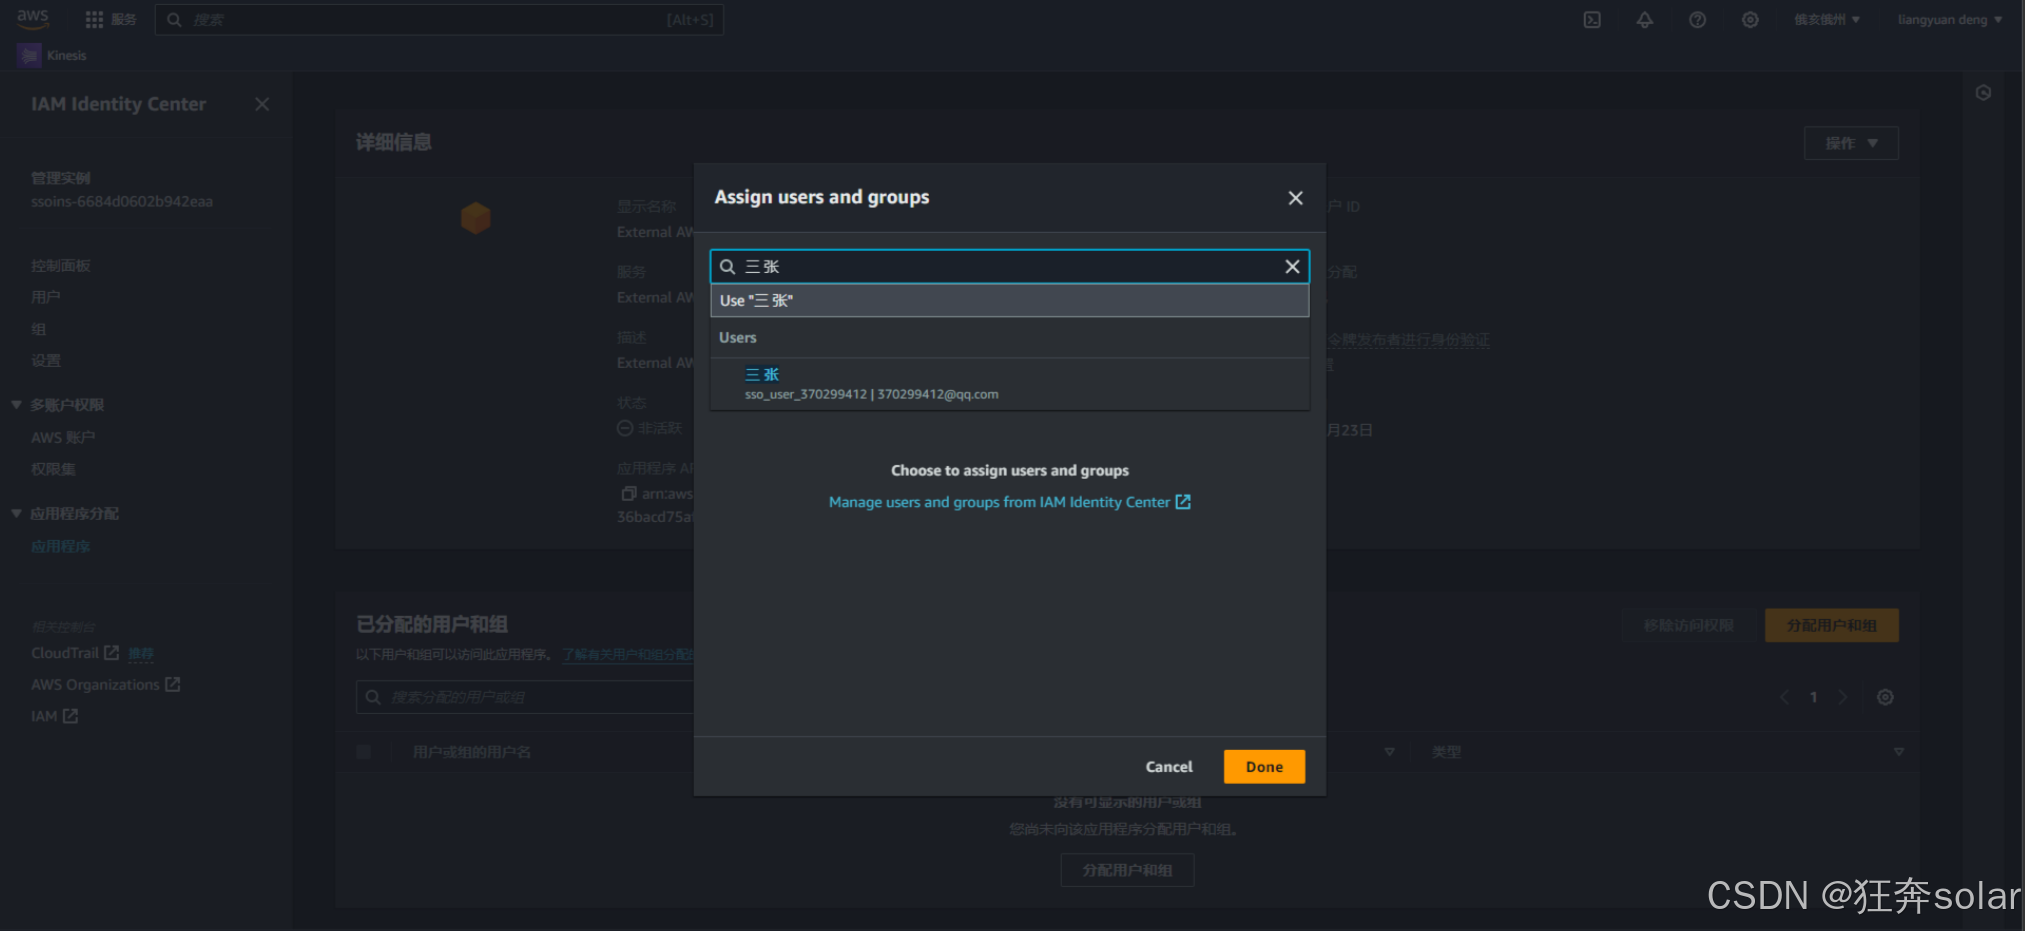
Task: Close the IAM Identity Center sidebar
Action: coord(262,104)
